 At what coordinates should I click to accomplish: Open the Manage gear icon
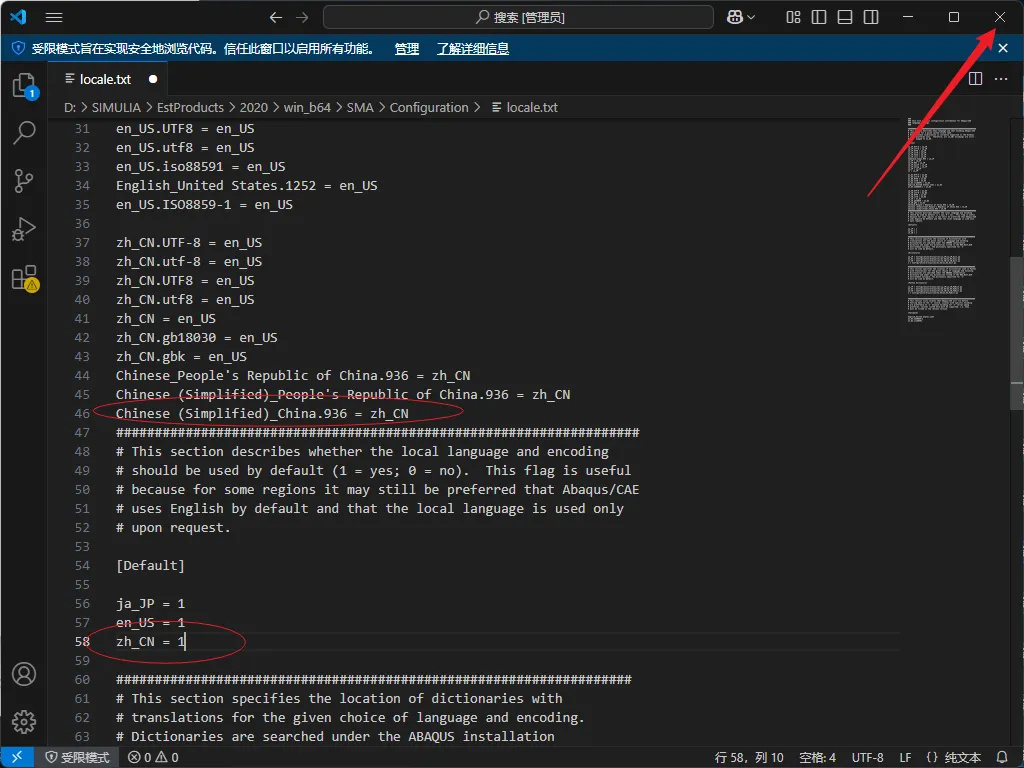(24, 722)
